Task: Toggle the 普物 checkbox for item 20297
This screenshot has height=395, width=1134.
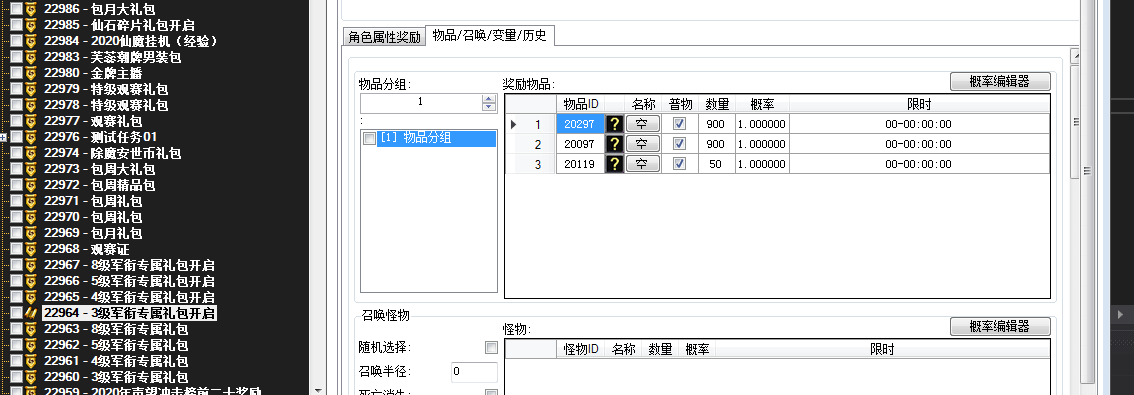Action: [679, 124]
